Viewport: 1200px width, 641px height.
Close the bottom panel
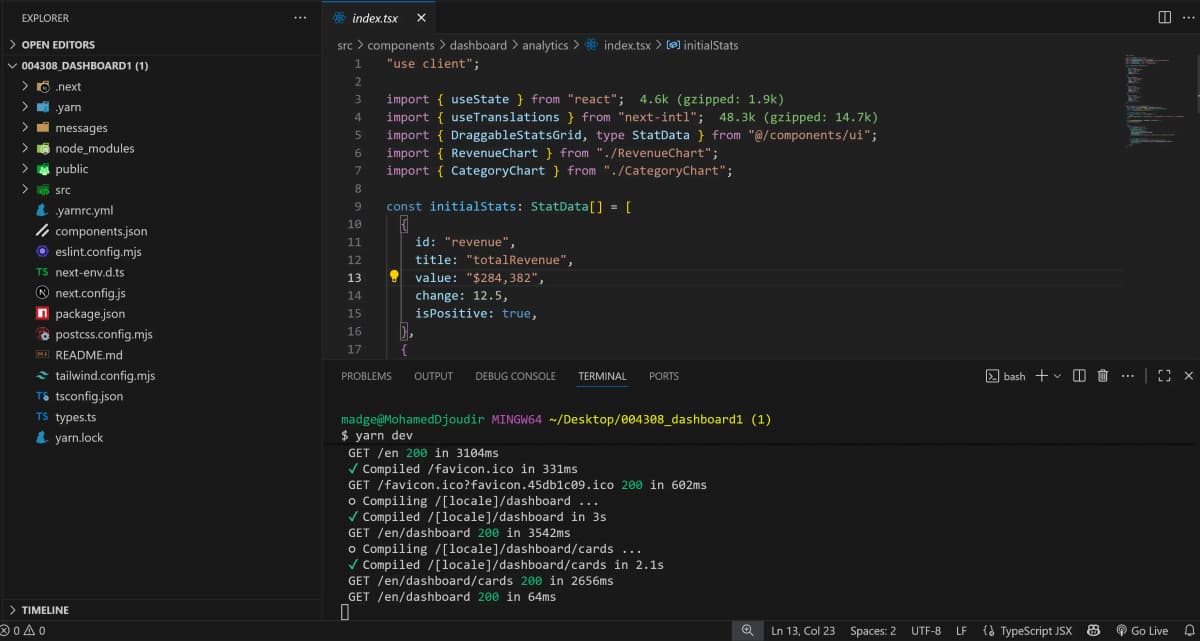click(1188, 376)
